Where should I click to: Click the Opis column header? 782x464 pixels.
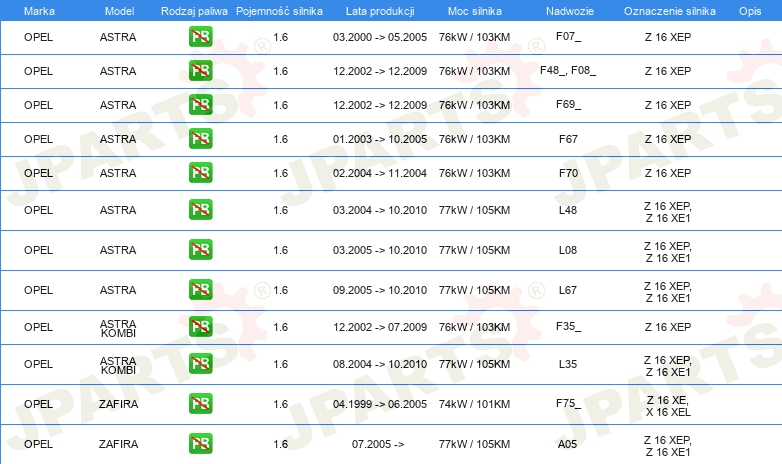[750, 11]
